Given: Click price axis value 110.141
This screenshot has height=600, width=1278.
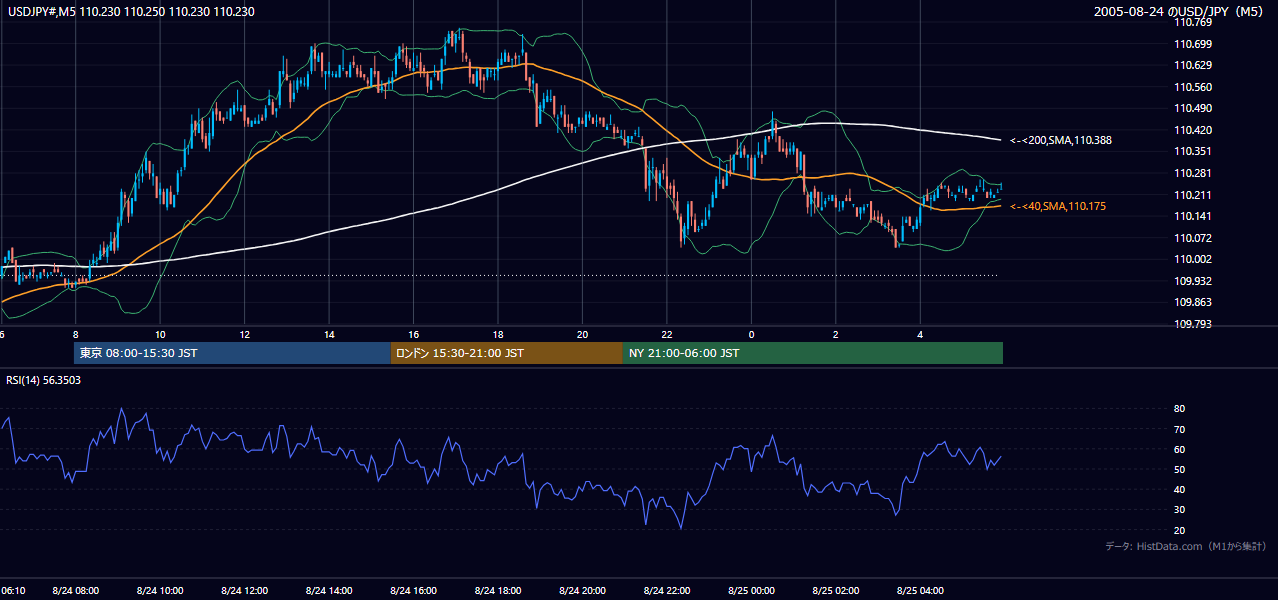Looking at the screenshot, I should pyautogui.click(x=1192, y=216).
